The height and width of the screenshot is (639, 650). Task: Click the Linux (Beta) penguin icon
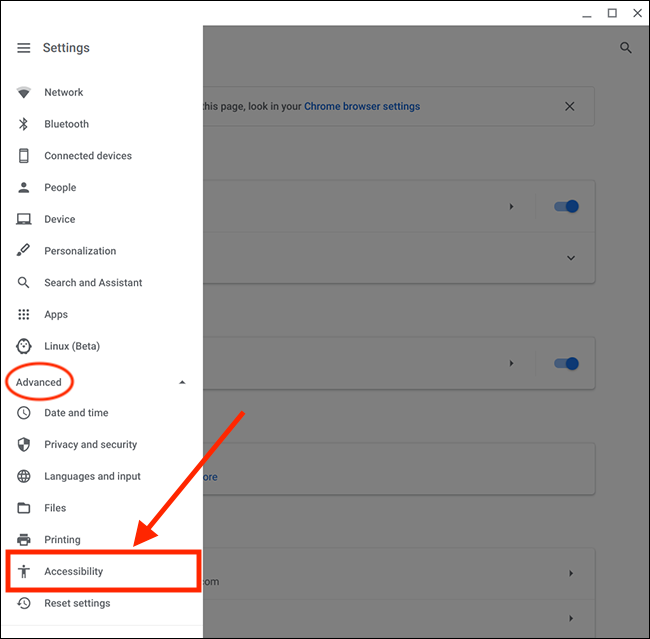click(24, 346)
